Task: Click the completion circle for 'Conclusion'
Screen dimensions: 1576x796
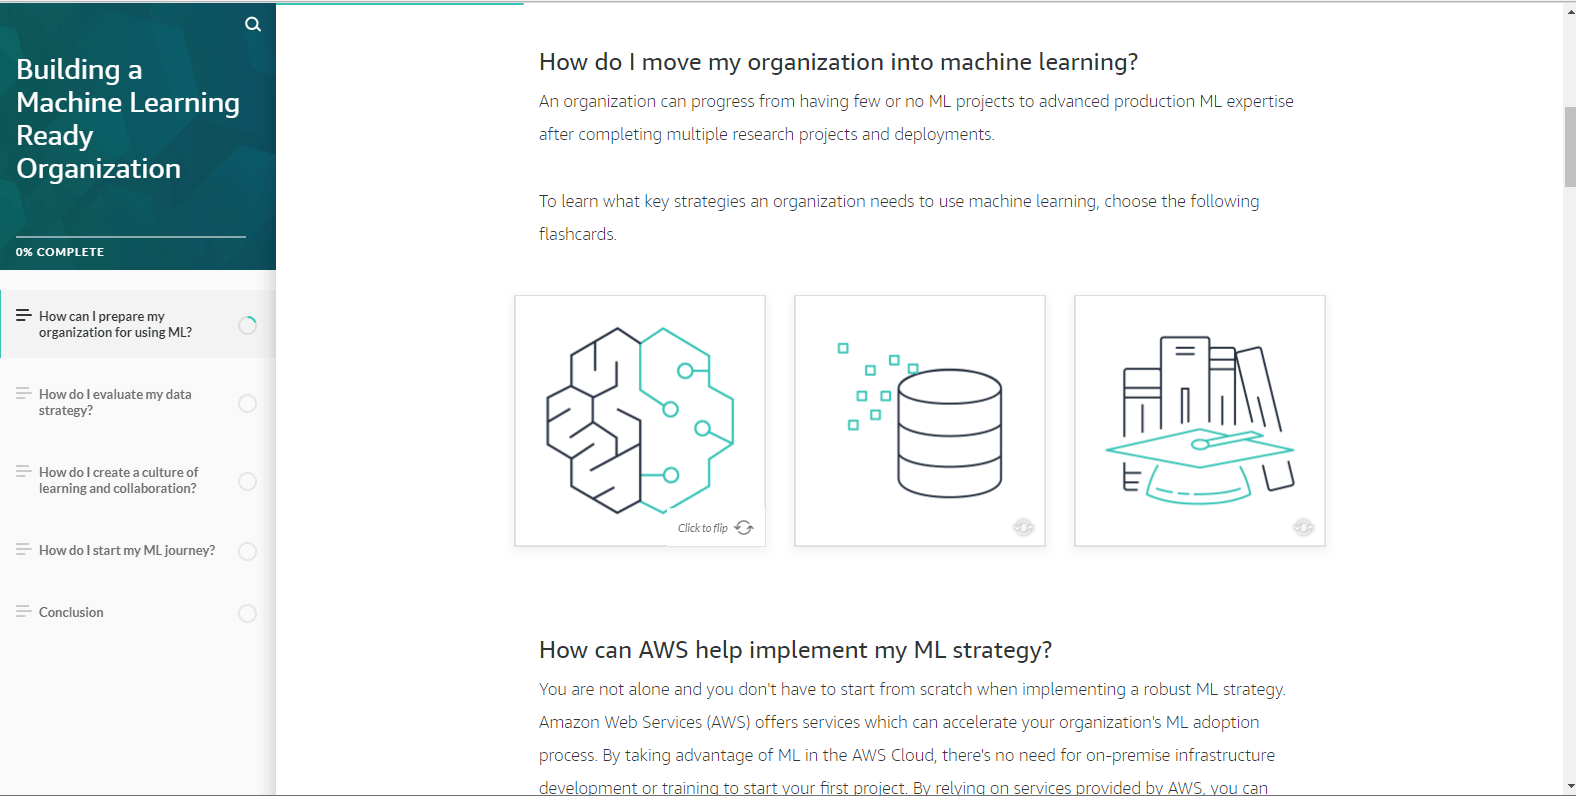Action: [248, 613]
